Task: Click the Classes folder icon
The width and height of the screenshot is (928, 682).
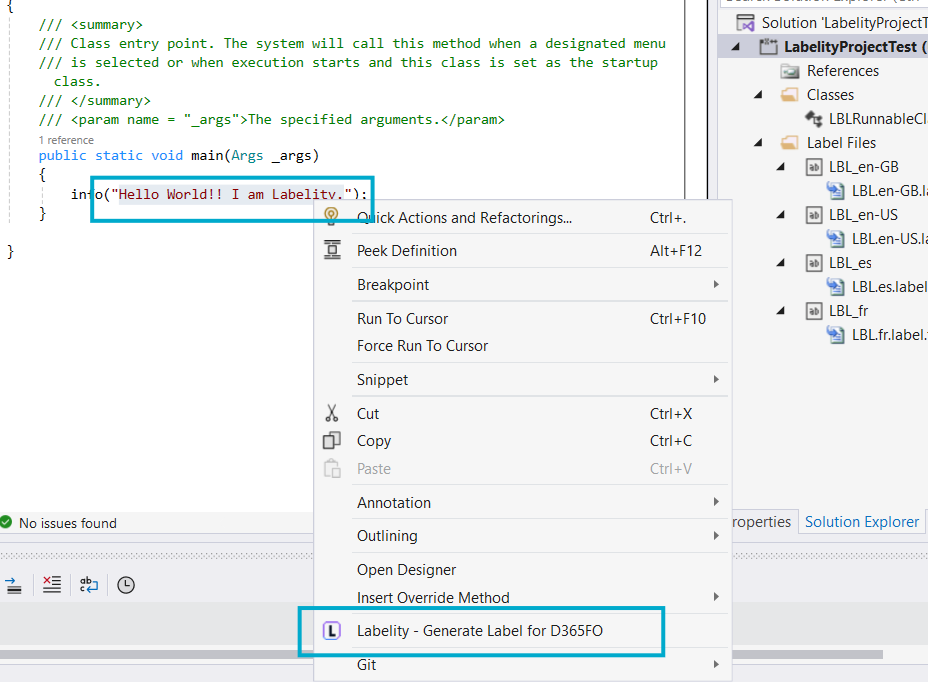Action: (790, 95)
